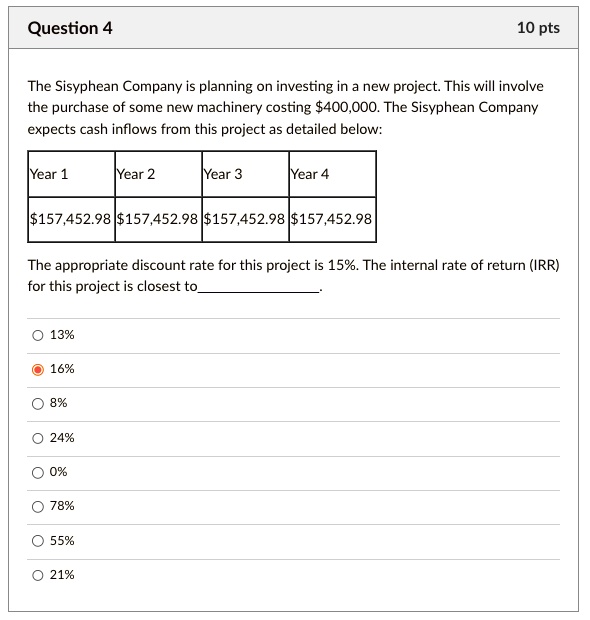
Task: Click the Year 1 table header cell
Action: tap(72, 174)
